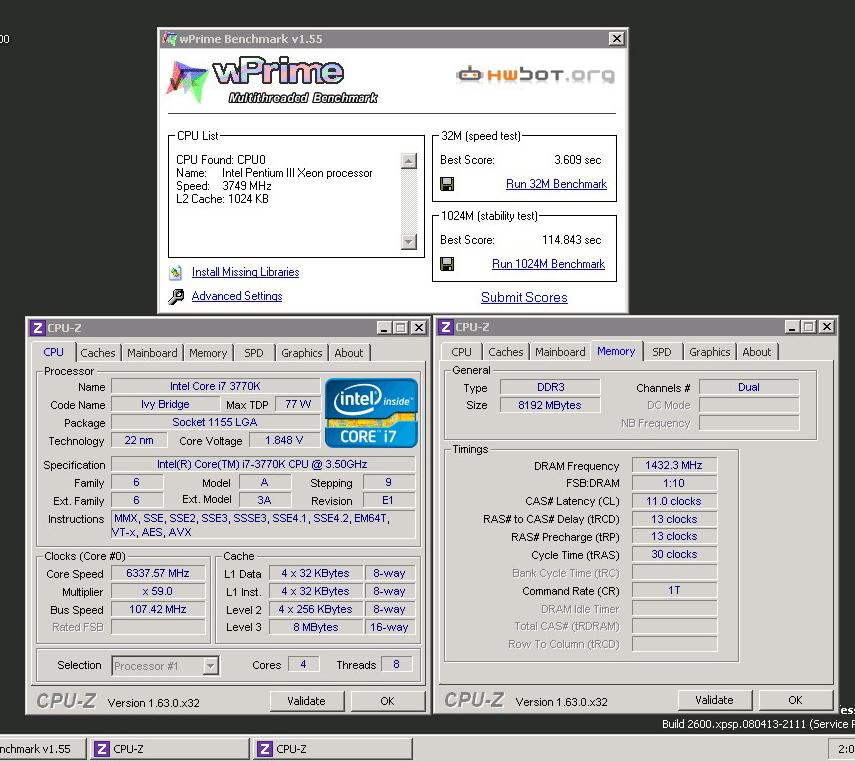
Task: Click OK in left CPU-Z window
Action: tap(387, 701)
